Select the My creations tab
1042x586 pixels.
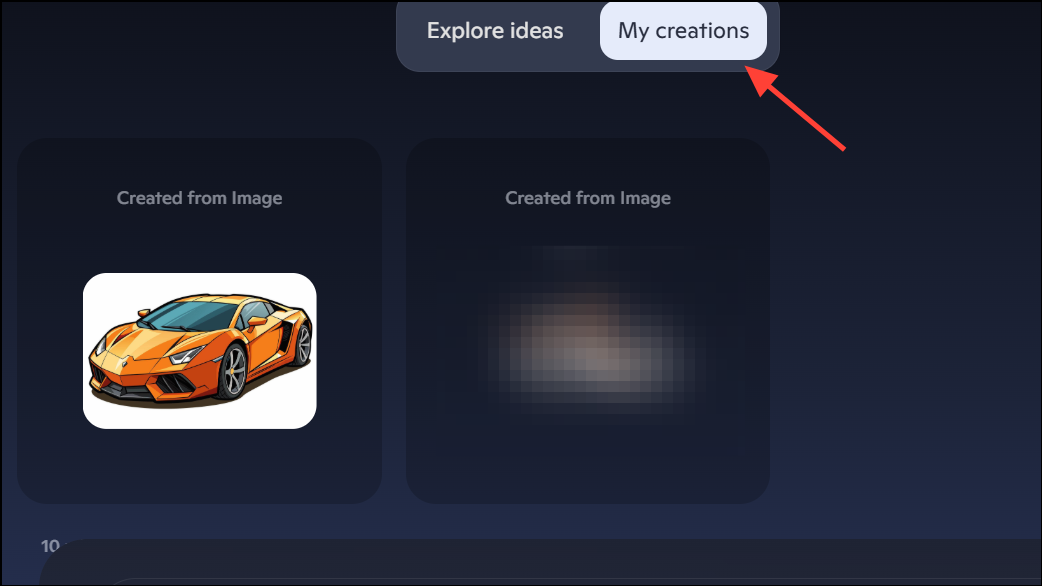683,31
